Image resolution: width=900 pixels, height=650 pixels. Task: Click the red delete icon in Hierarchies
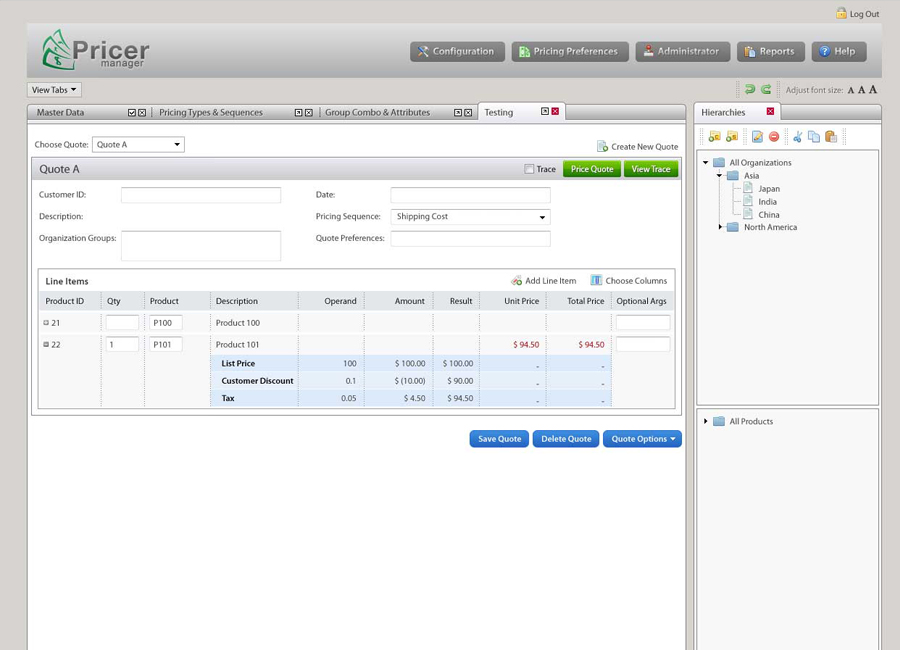[x=773, y=137]
